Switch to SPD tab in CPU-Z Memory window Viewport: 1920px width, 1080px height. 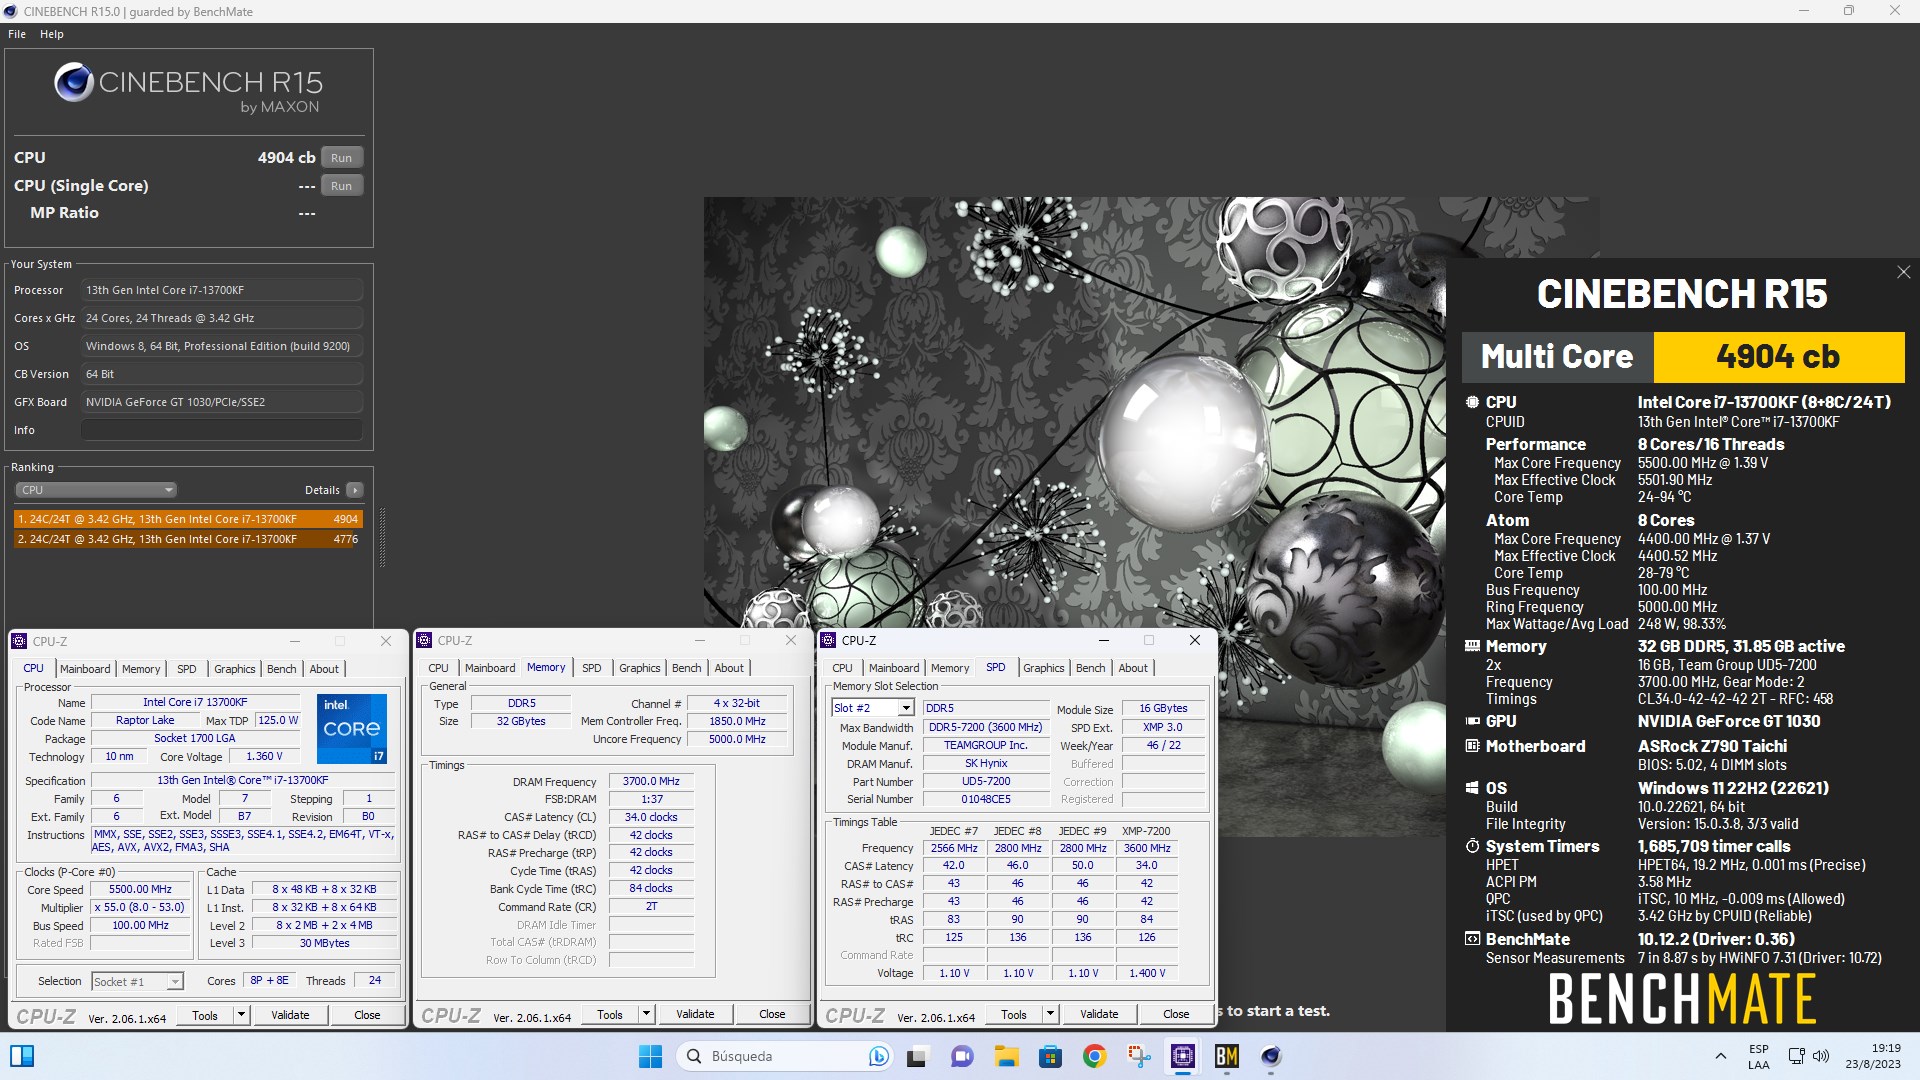[x=592, y=668]
